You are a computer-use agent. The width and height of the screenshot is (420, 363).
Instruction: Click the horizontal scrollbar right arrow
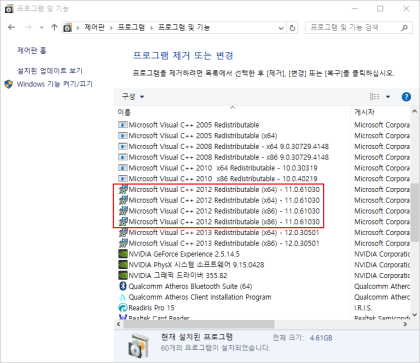coord(406,324)
